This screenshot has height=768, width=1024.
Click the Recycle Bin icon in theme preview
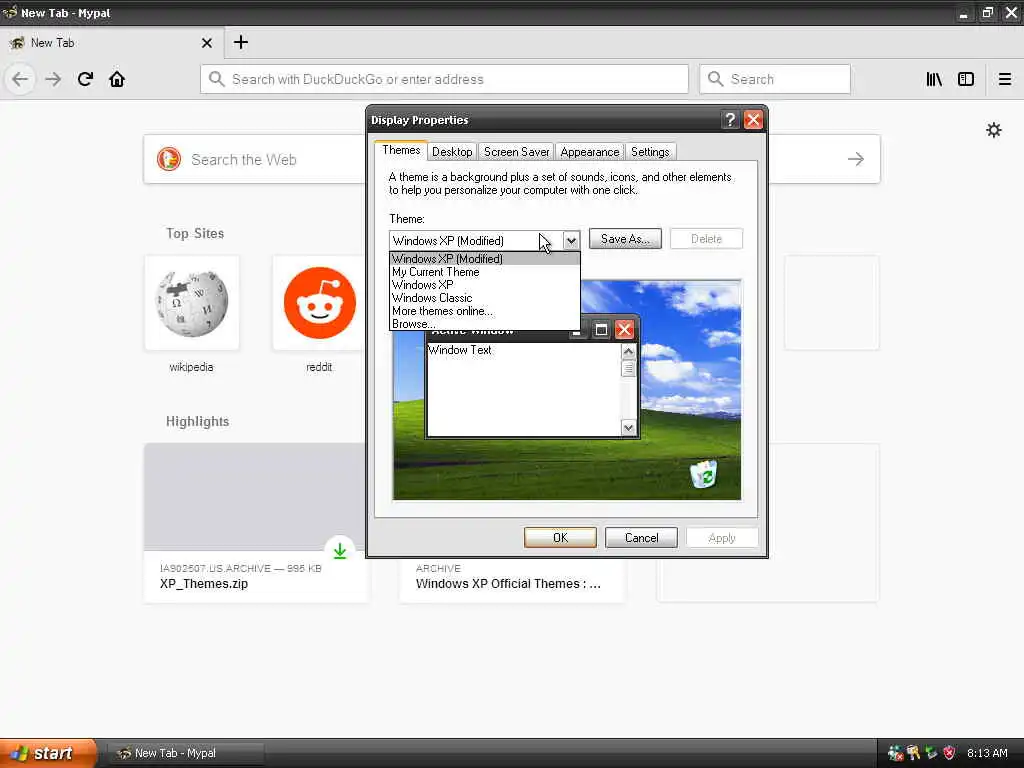tap(704, 474)
